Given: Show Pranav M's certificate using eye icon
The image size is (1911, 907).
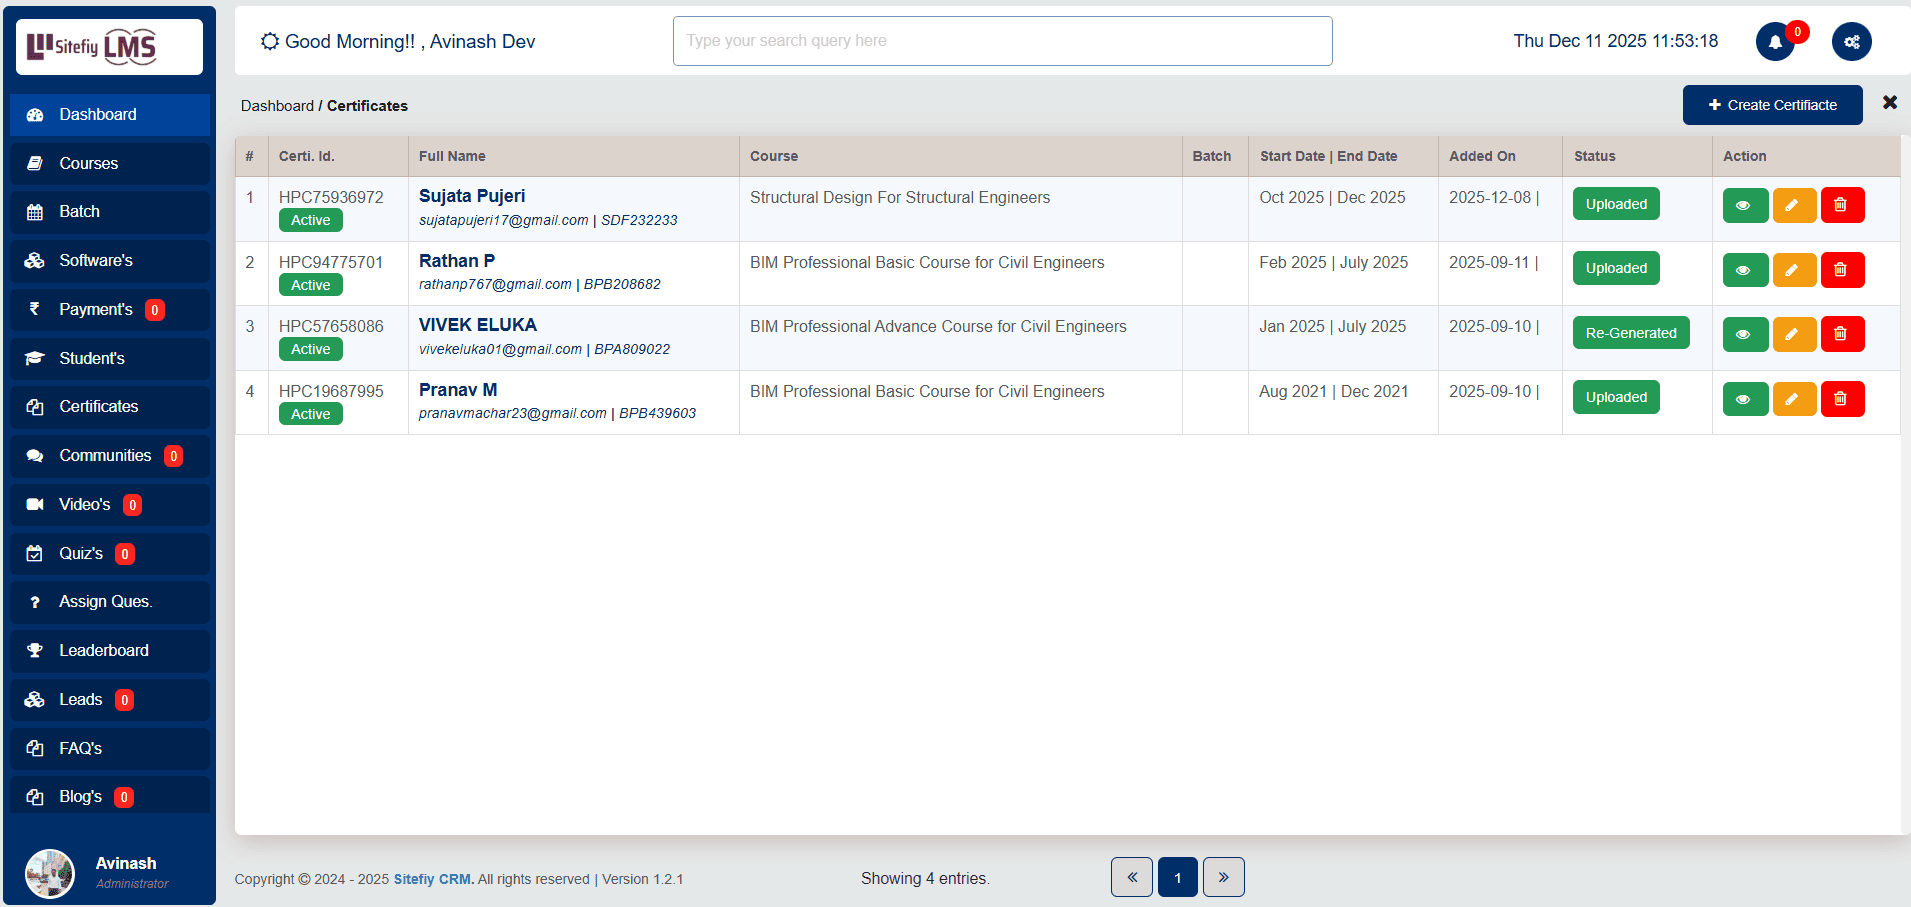Looking at the screenshot, I should coord(1744,399).
